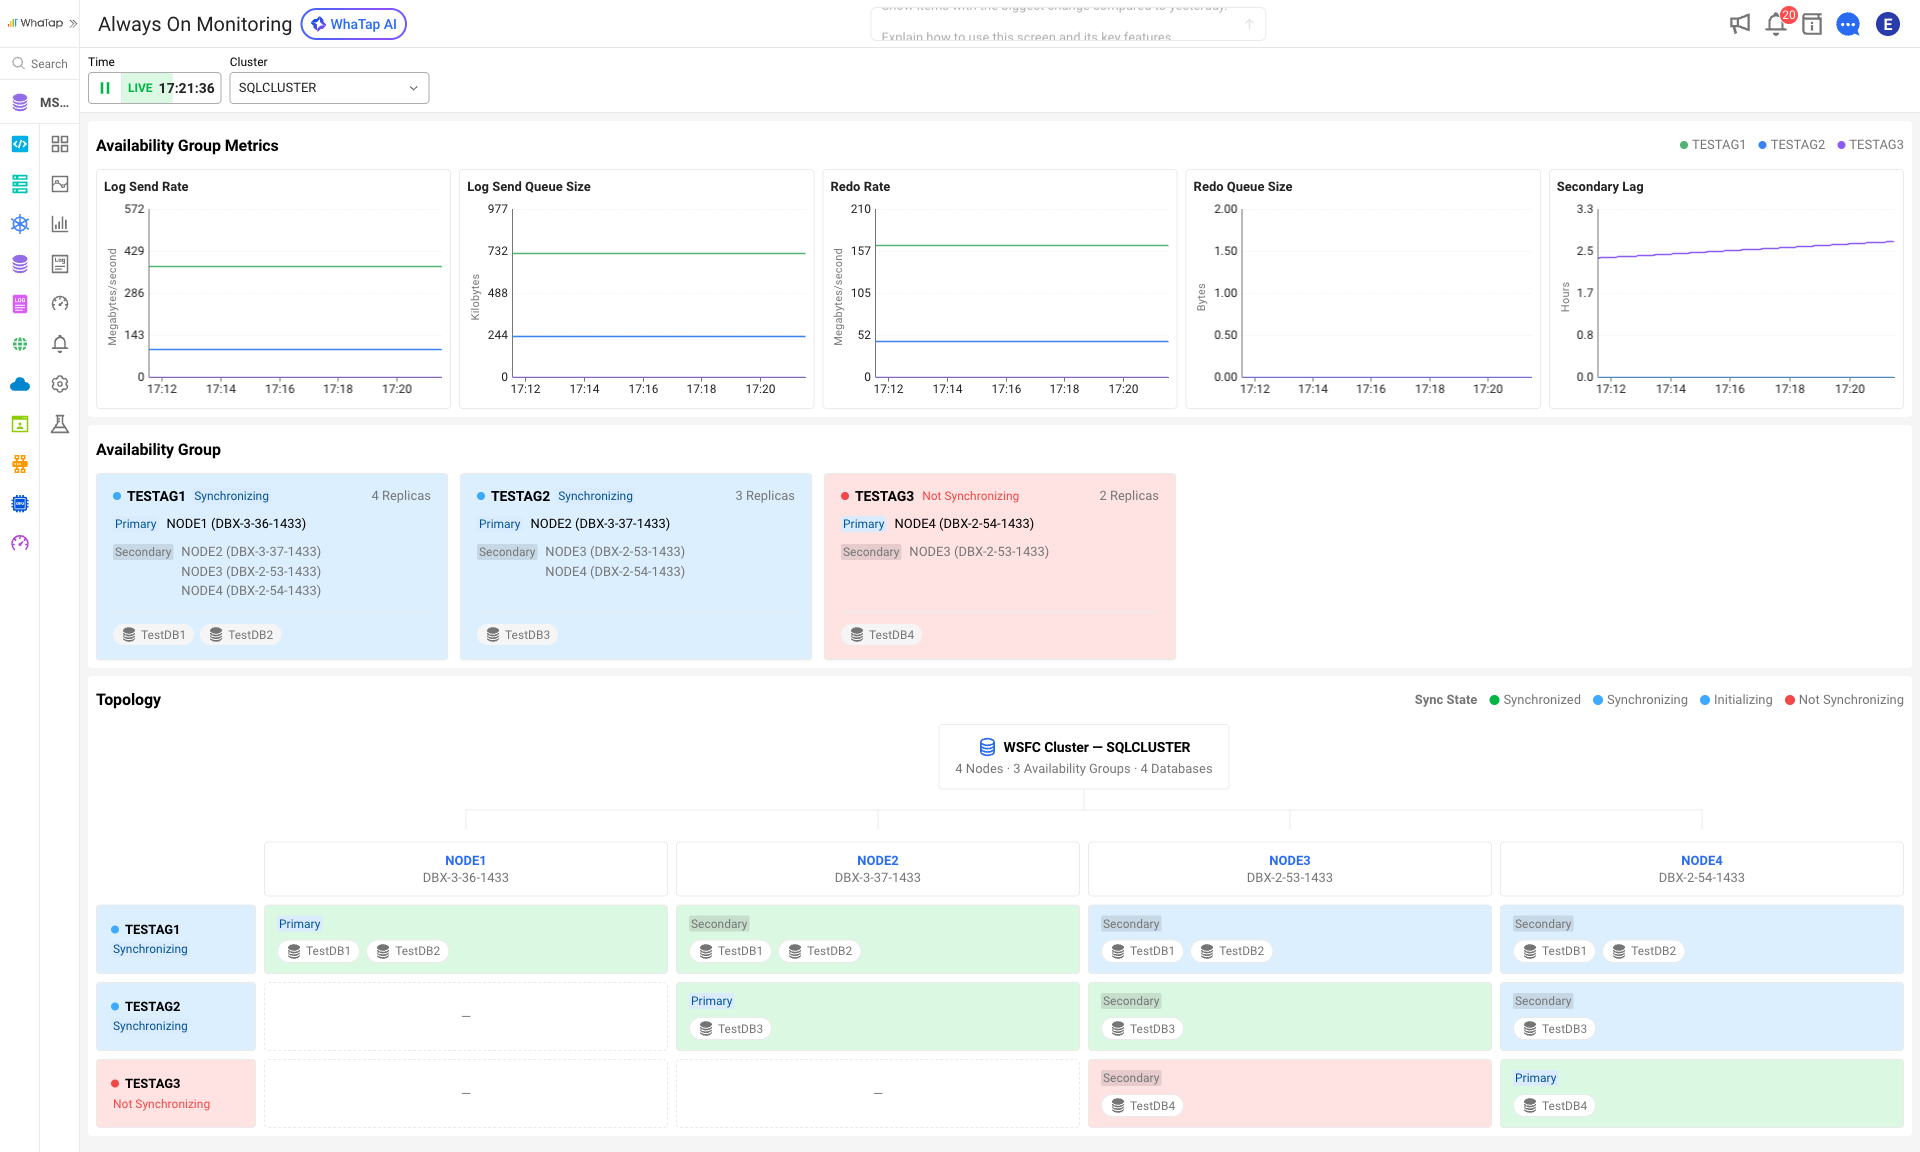Open the user profile avatar E
Screen dimensions: 1920x1152
(x=1888, y=24)
